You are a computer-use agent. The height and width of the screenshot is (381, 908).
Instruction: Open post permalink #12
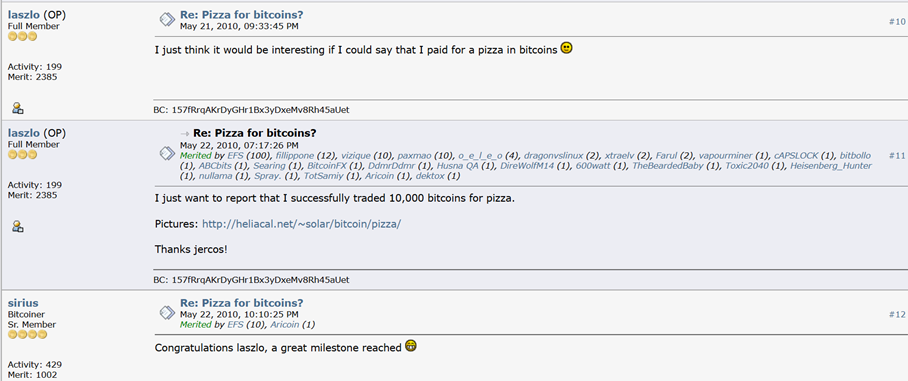pyautogui.click(x=896, y=314)
